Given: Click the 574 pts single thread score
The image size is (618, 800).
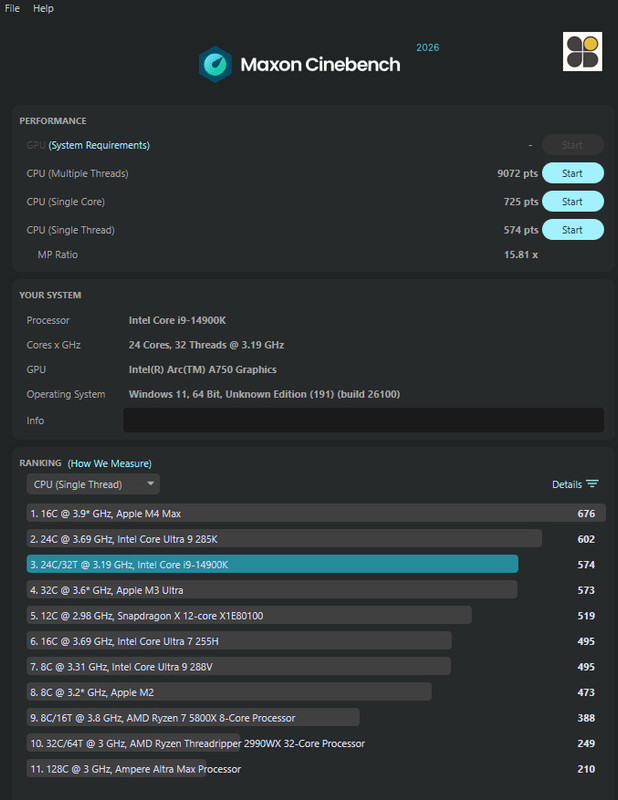Looking at the screenshot, I should 521,230.
